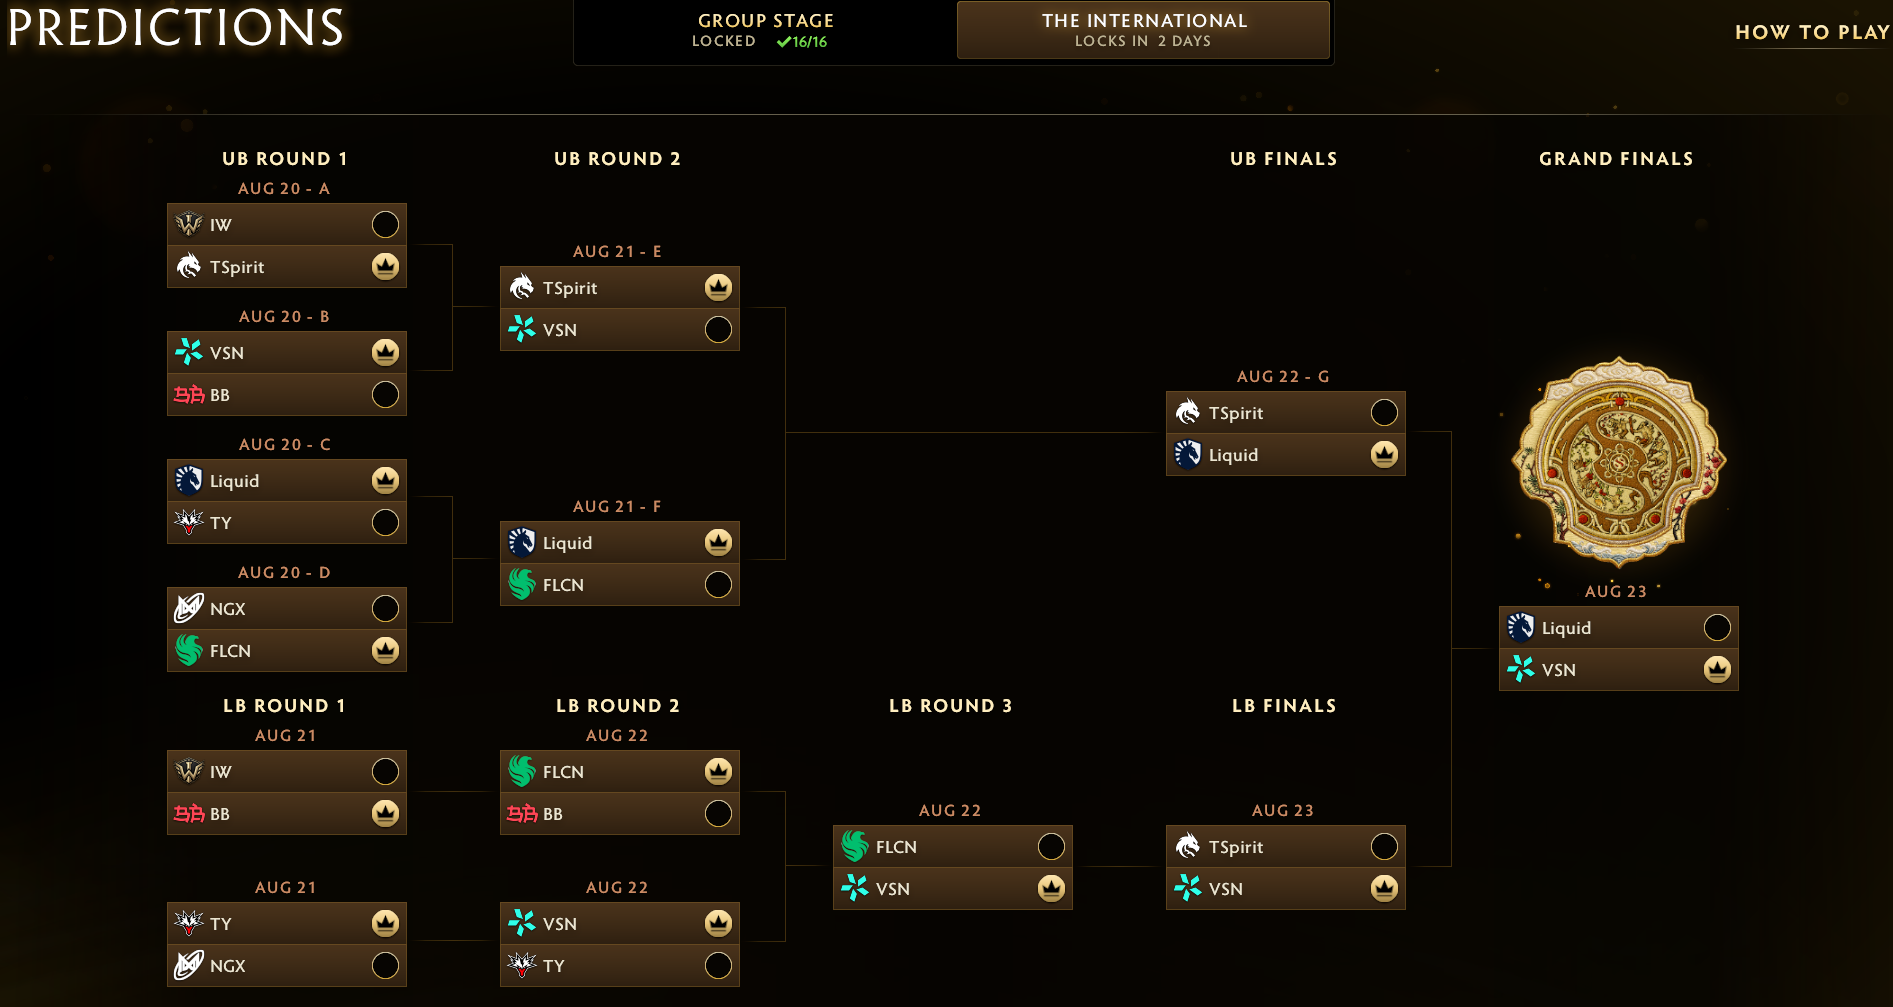
Task: Click the FLCN logo in LB Round 3
Action: click(x=855, y=846)
